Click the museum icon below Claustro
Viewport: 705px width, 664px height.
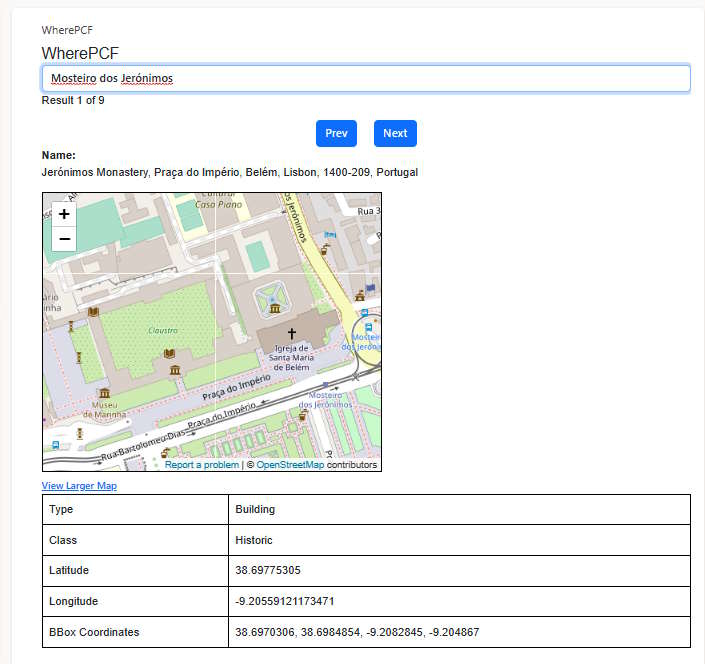click(175, 370)
